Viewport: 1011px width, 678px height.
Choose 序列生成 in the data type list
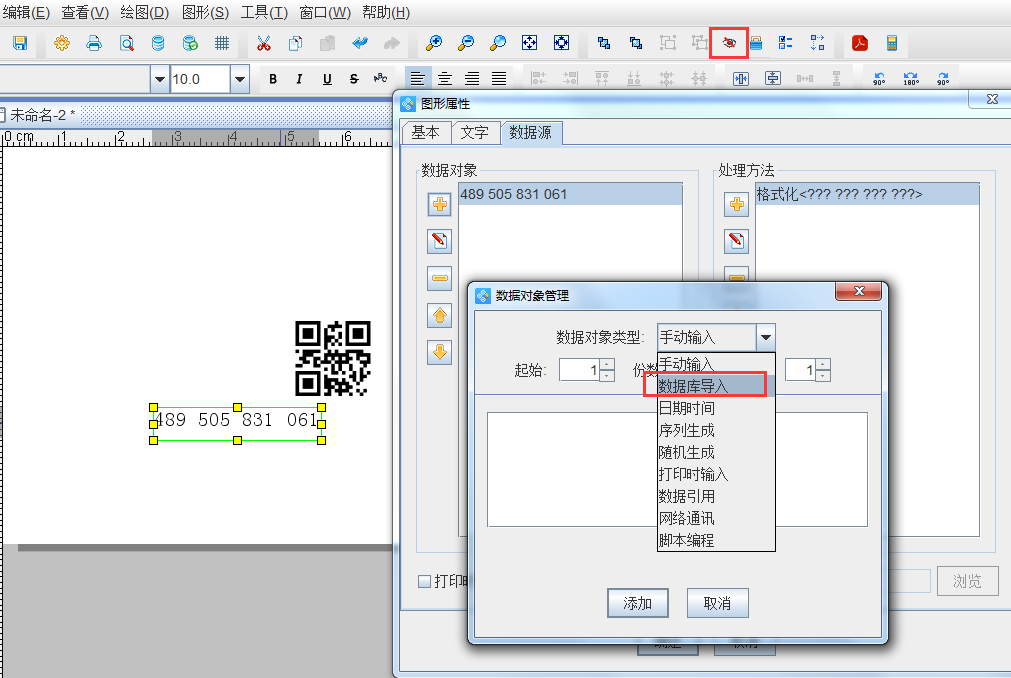coord(686,430)
